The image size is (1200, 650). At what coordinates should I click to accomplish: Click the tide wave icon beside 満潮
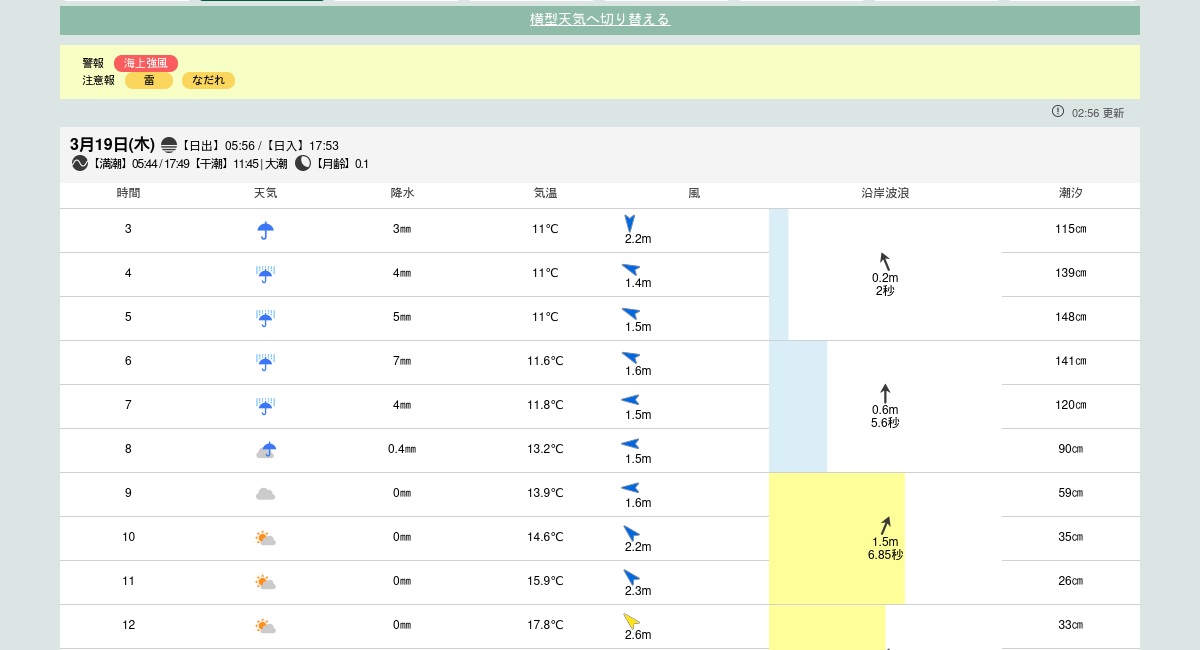point(80,163)
